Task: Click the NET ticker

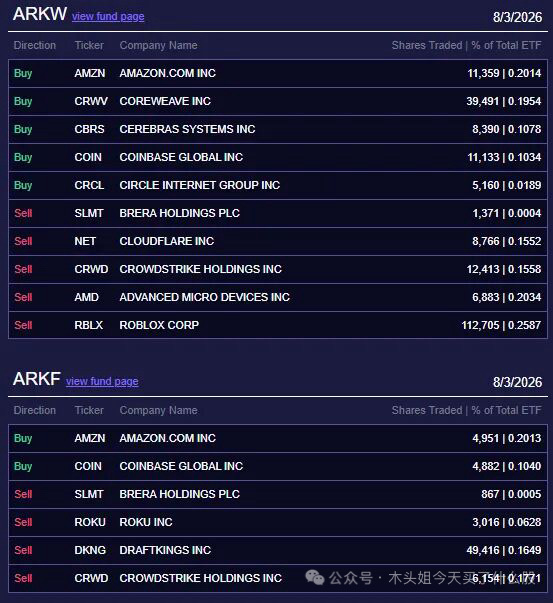Action: pyautogui.click(x=85, y=241)
